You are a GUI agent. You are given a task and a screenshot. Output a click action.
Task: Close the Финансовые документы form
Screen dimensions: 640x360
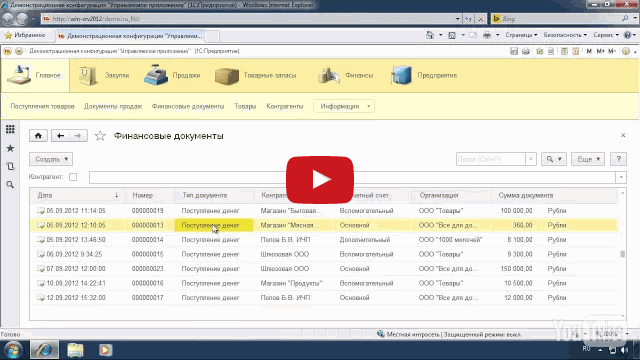click(623, 135)
